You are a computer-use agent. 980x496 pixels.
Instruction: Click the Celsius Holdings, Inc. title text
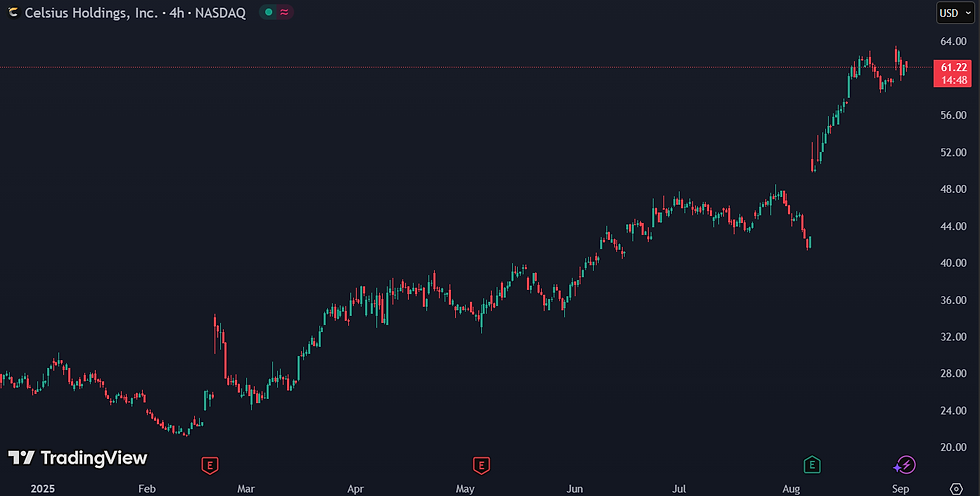click(x=91, y=13)
